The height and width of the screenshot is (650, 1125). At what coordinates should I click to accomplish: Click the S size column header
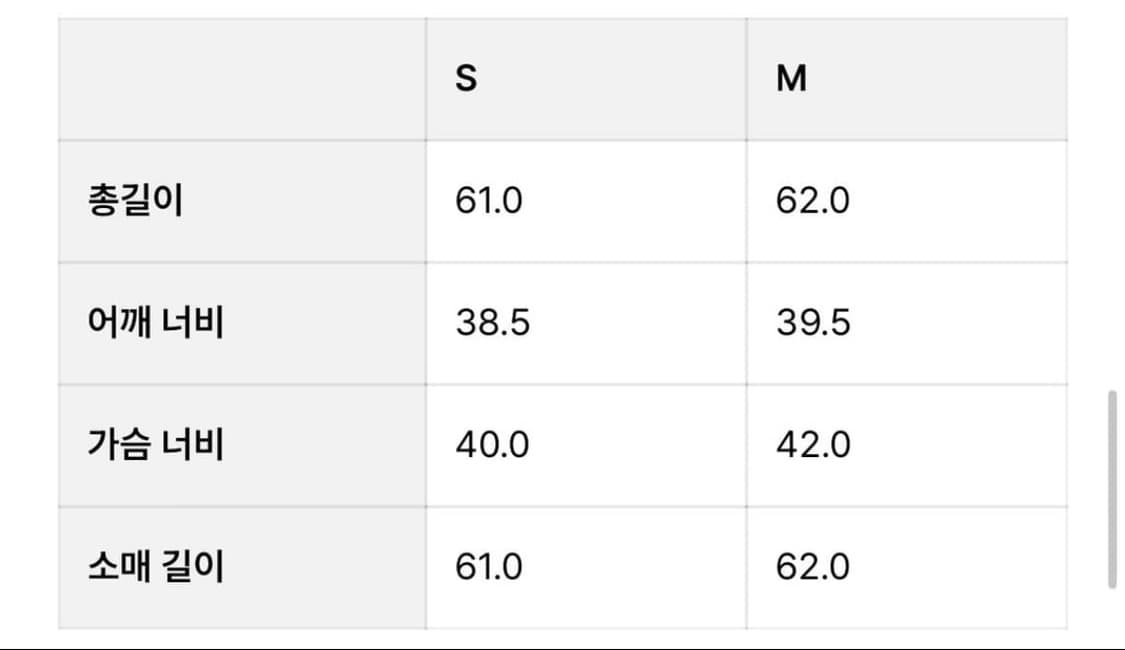pos(466,79)
